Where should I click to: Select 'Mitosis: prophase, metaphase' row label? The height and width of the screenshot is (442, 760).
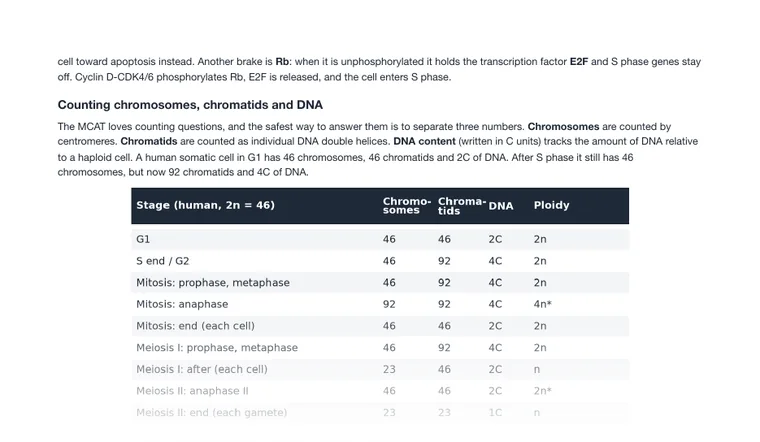point(213,283)
